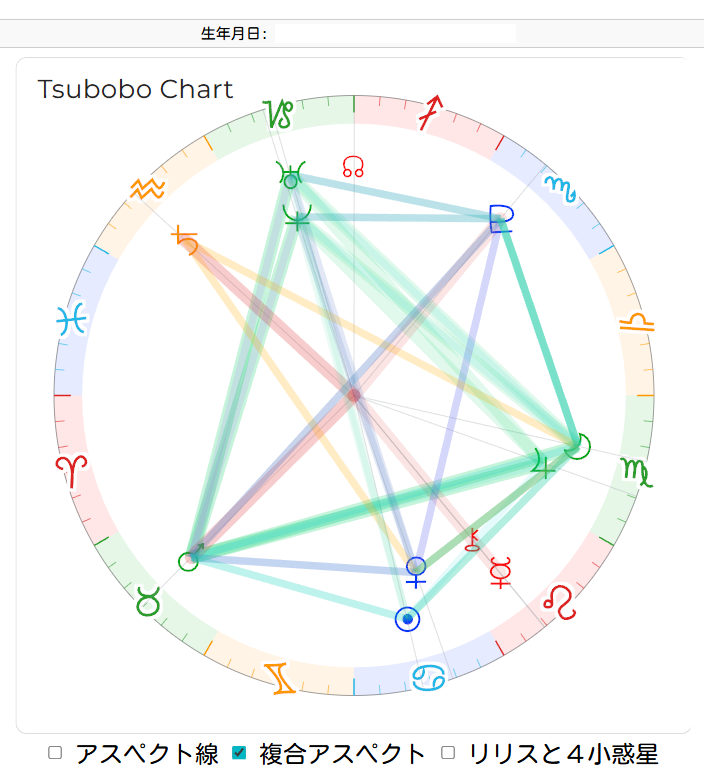Image resolution: width=704 pixels, height=775 pixels.
Task: Click the Leo zodiac symbol
Action: click(x=560, y=602)
